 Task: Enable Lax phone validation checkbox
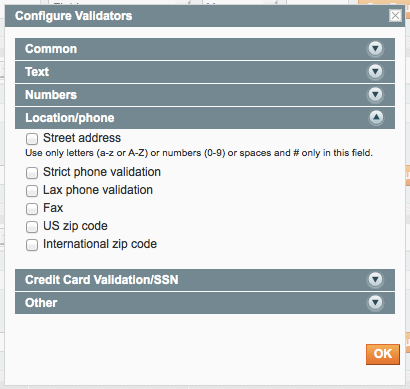pos(32,191)
